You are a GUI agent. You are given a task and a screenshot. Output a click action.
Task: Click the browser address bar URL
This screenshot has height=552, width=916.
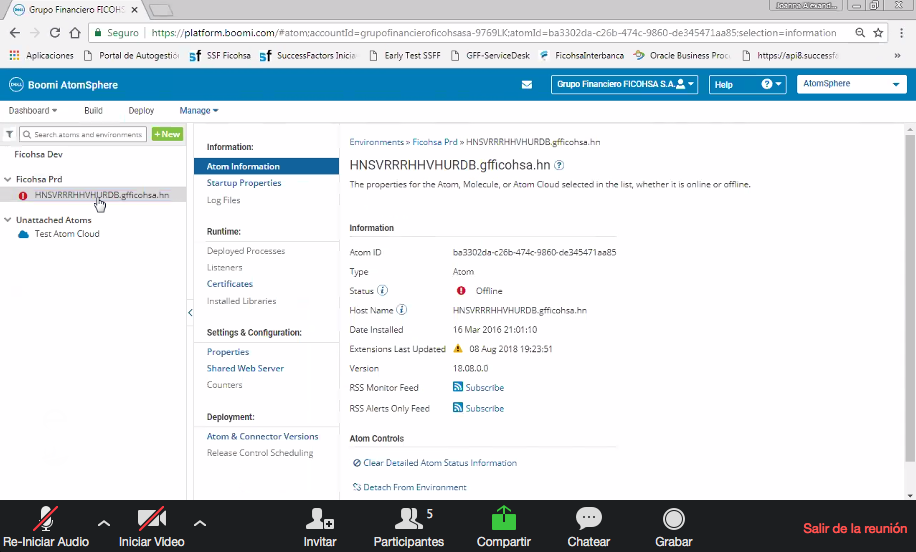point(494,33)
